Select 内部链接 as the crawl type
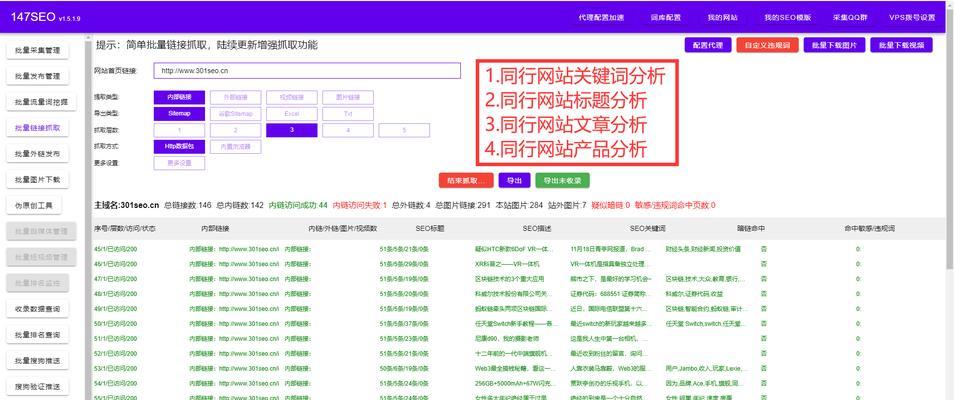Image resolution: width=954 pixels, height=400 pixels. [x=179, y=97]
